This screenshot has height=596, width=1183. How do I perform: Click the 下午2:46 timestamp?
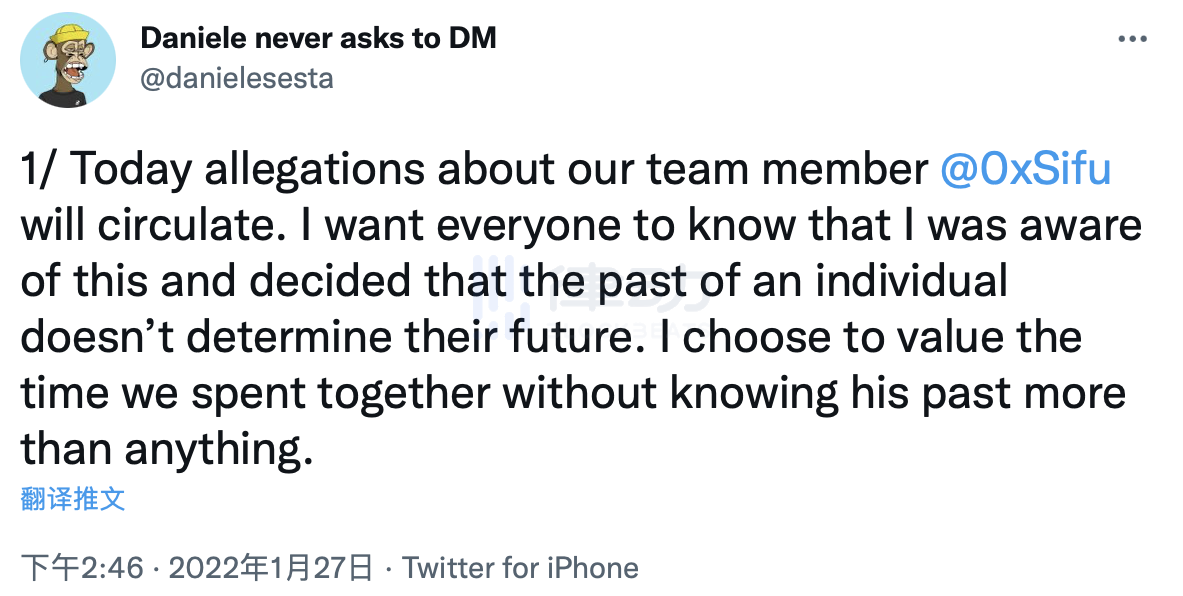click(x=82, y=569)
